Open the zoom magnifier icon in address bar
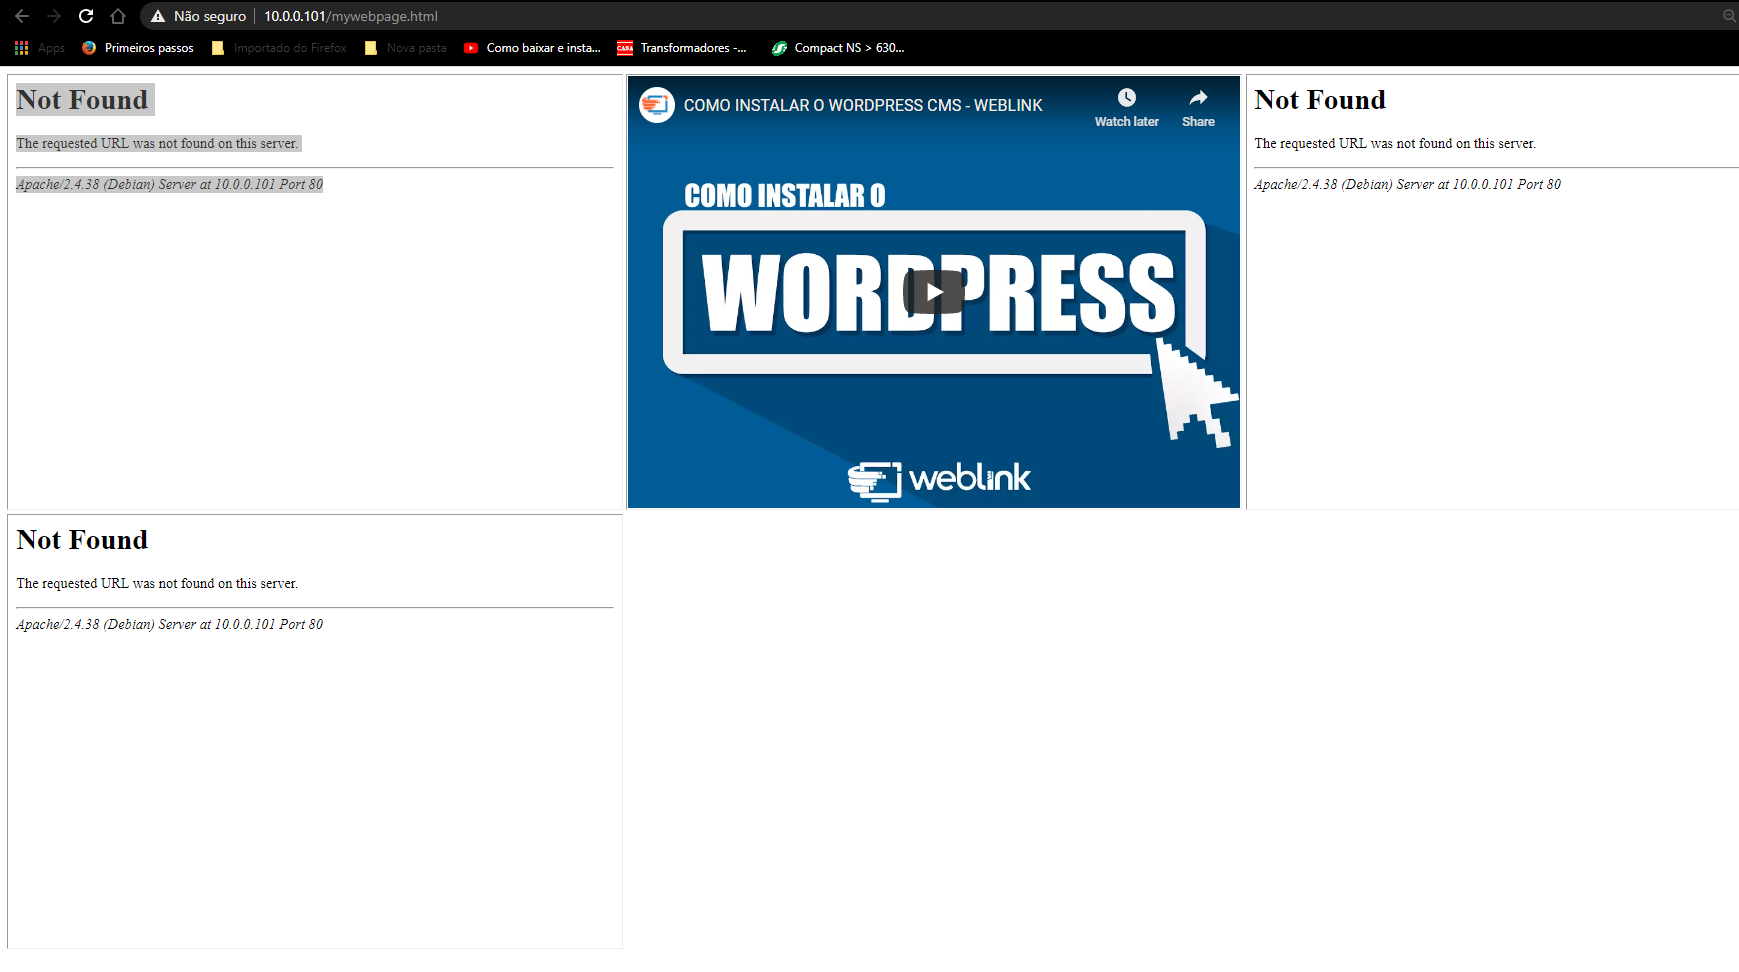Screen dimensions: 1739x972 (1729, 16)
